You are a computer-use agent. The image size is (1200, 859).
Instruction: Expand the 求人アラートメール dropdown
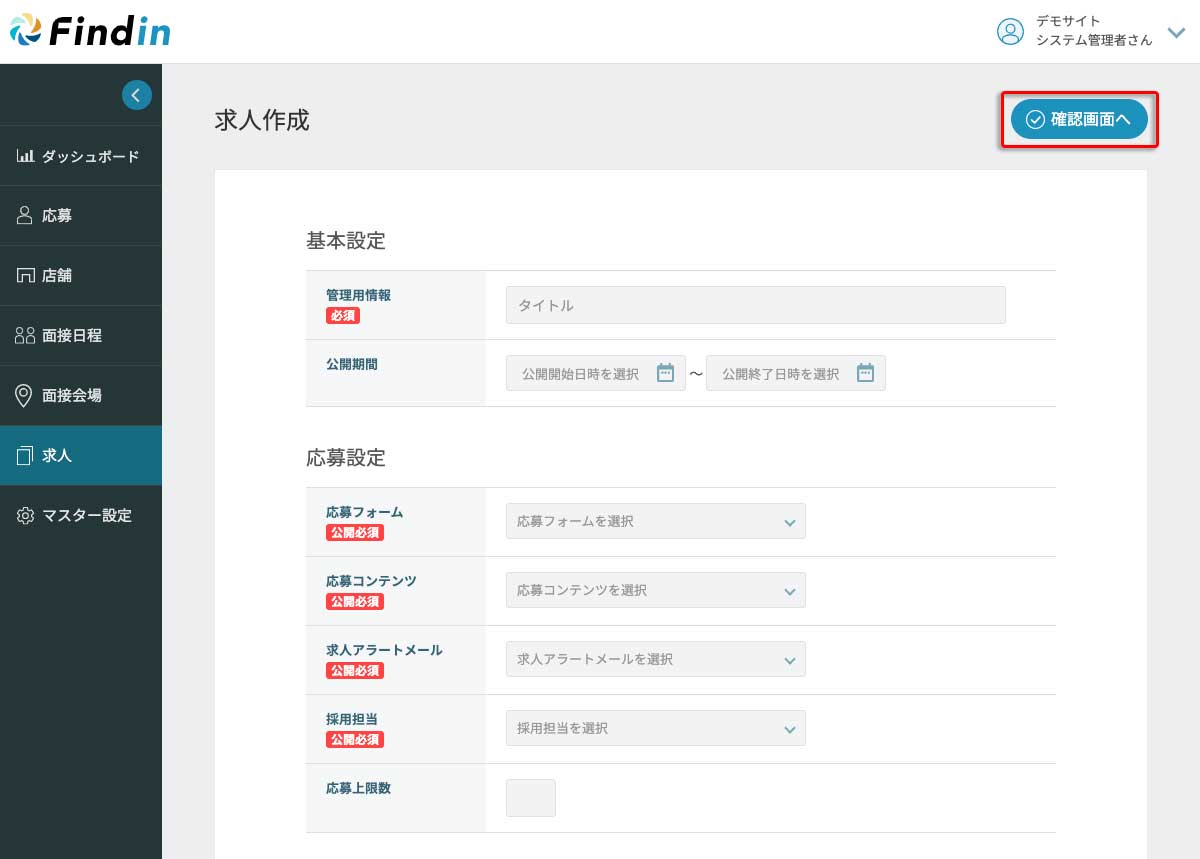click(x=655, y=659)
